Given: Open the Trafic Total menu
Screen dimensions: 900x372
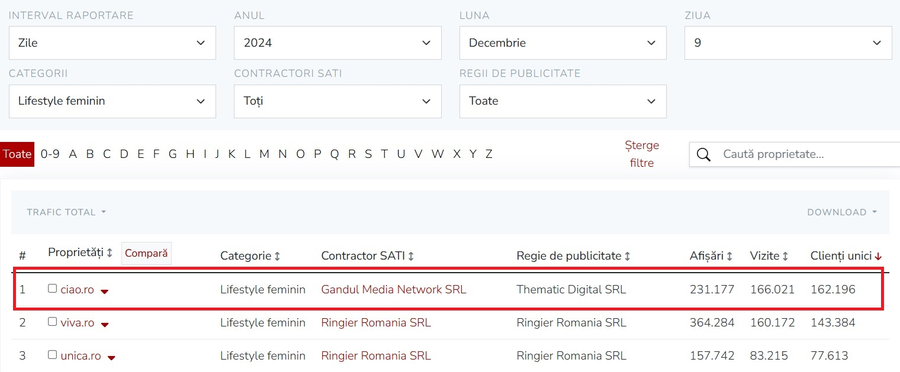Looking at the screenshot, I should [66, 212].
